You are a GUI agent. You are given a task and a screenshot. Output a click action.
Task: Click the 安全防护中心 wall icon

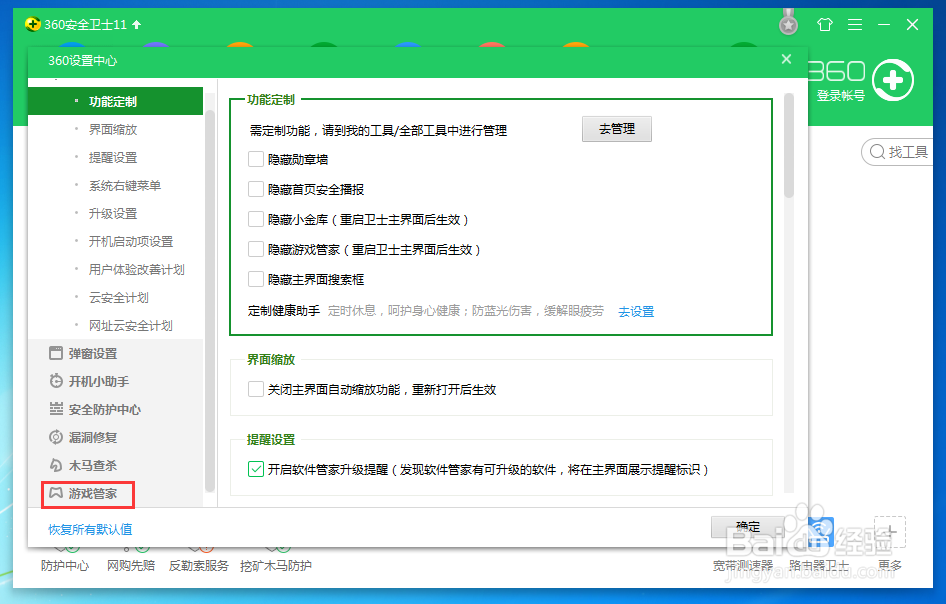56,409
